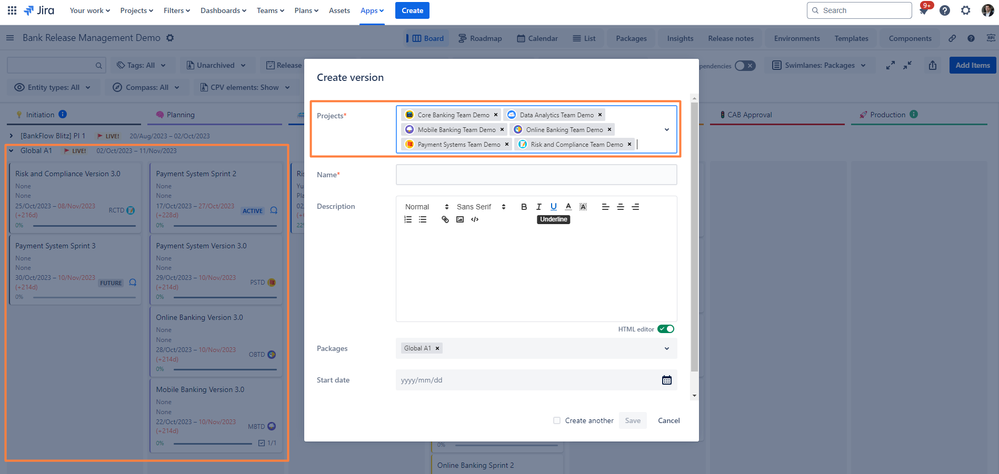Switch to the Calendar tab

tap(537, 38)
